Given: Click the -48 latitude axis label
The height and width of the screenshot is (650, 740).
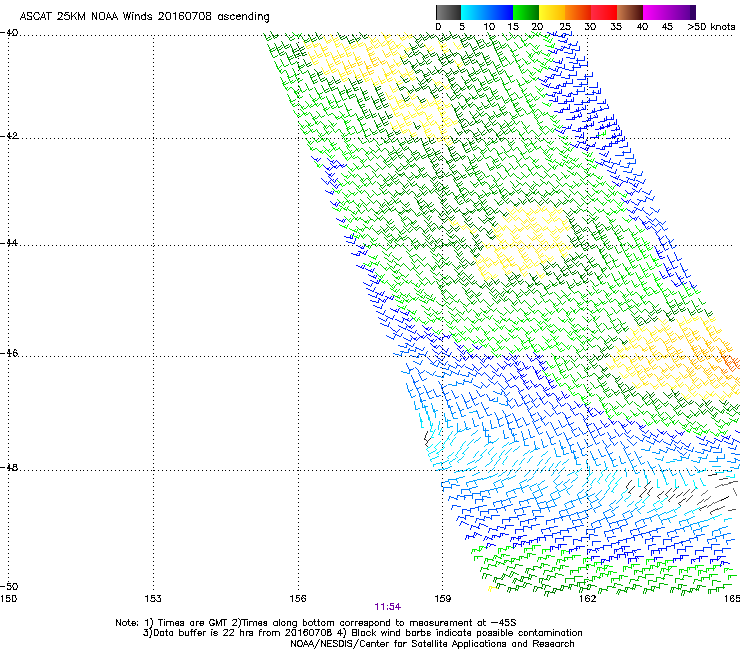Looking at the screenshot, I should [9, 467].
